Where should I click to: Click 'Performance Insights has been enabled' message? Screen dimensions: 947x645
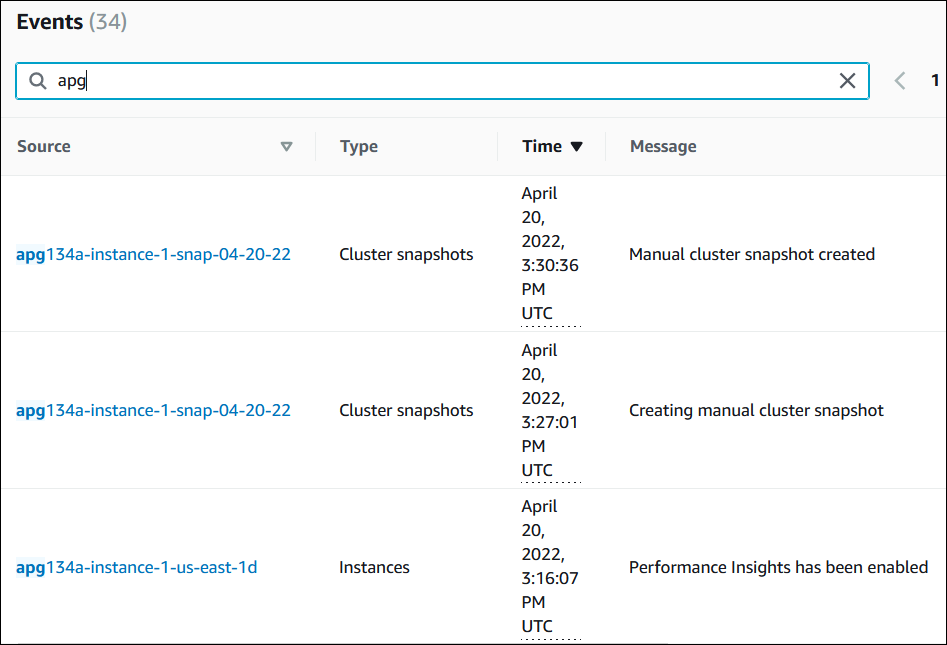[778, 568]
